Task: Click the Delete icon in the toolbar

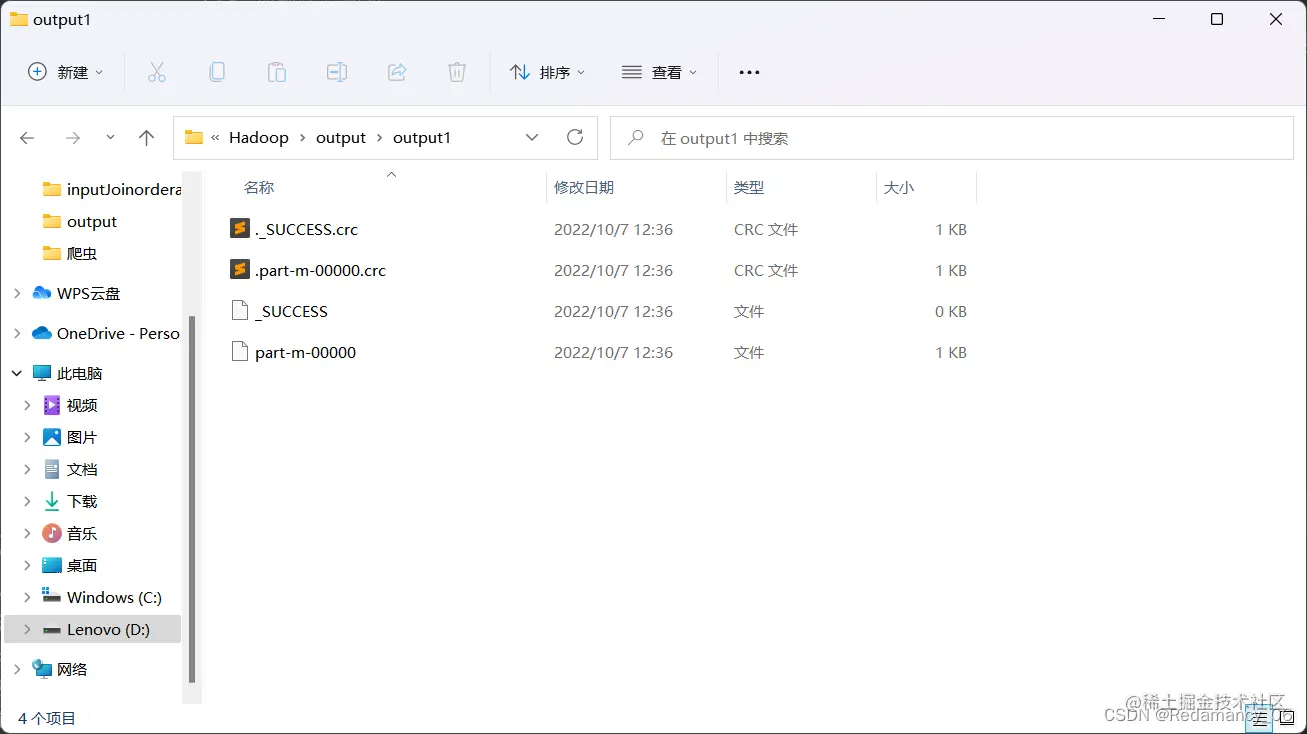Action: 457,71
